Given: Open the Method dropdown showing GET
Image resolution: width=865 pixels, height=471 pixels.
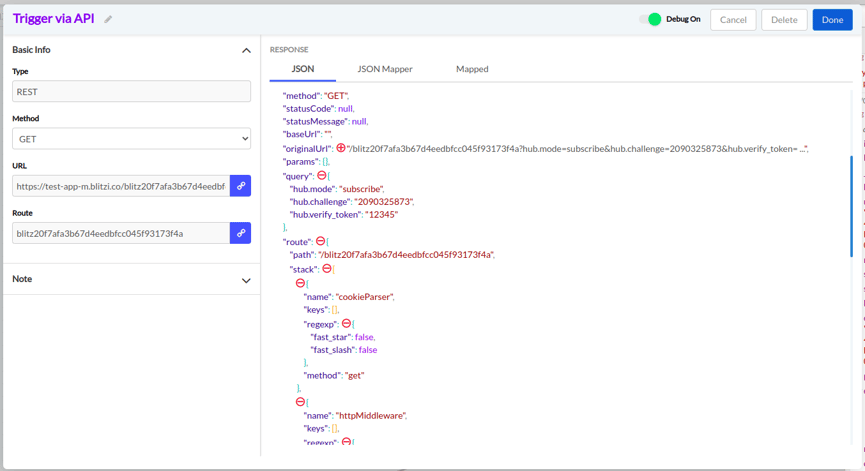Looking at the screenshot, I should 131,139.
